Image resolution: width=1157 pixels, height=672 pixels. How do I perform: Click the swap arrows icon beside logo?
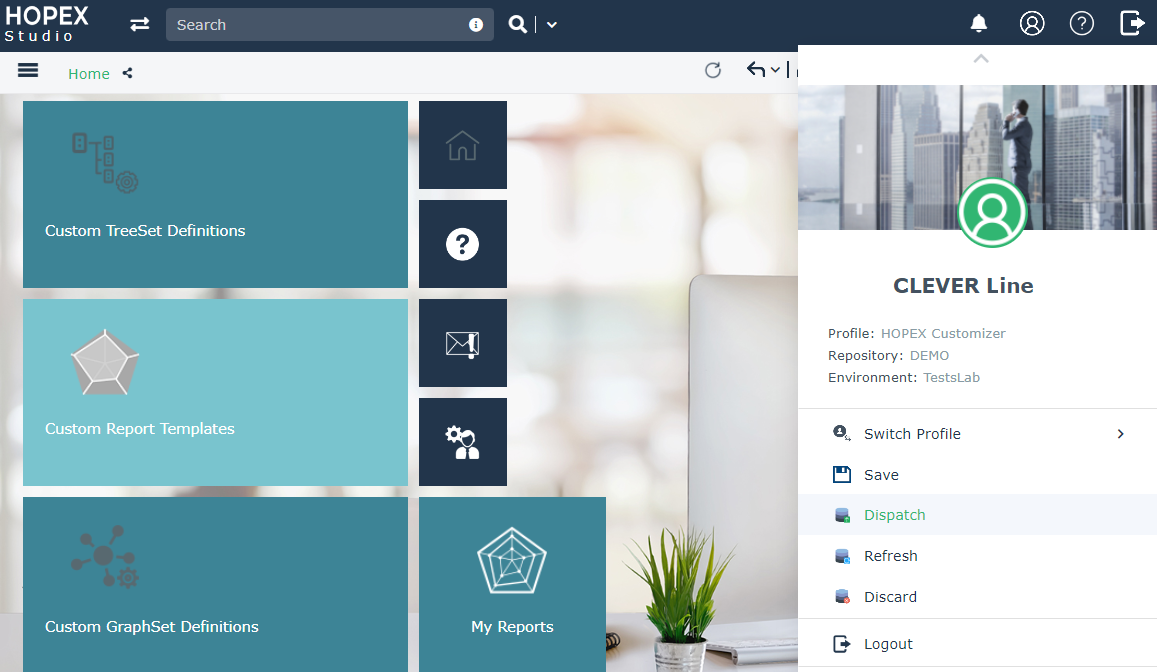[140, 24]
